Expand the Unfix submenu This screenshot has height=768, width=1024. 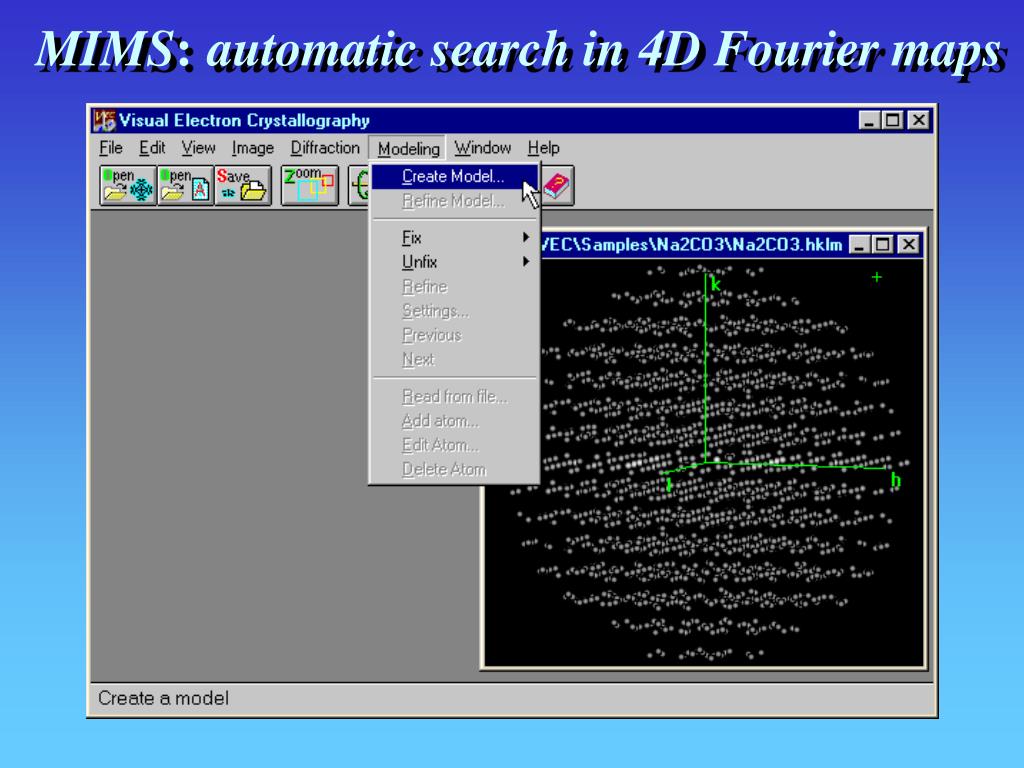455,262
